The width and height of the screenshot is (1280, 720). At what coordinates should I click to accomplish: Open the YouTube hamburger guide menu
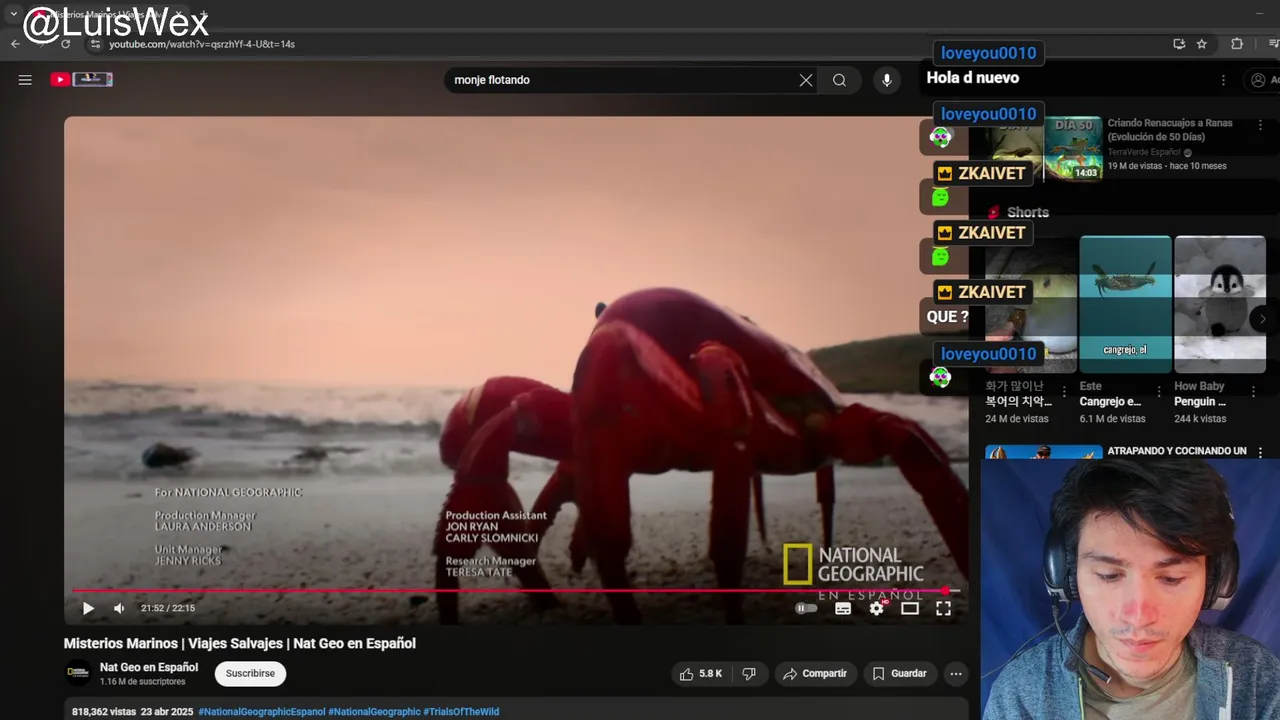[25, 80]
